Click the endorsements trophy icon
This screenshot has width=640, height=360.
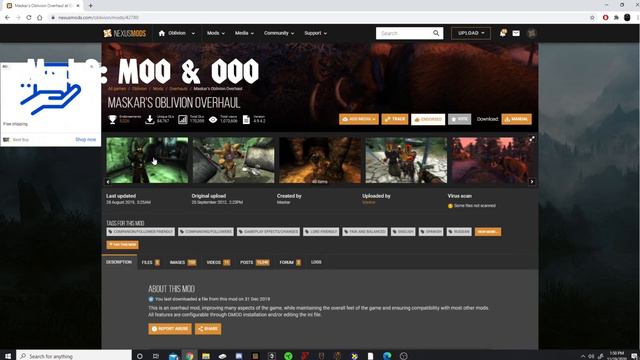tap(112, 119)
